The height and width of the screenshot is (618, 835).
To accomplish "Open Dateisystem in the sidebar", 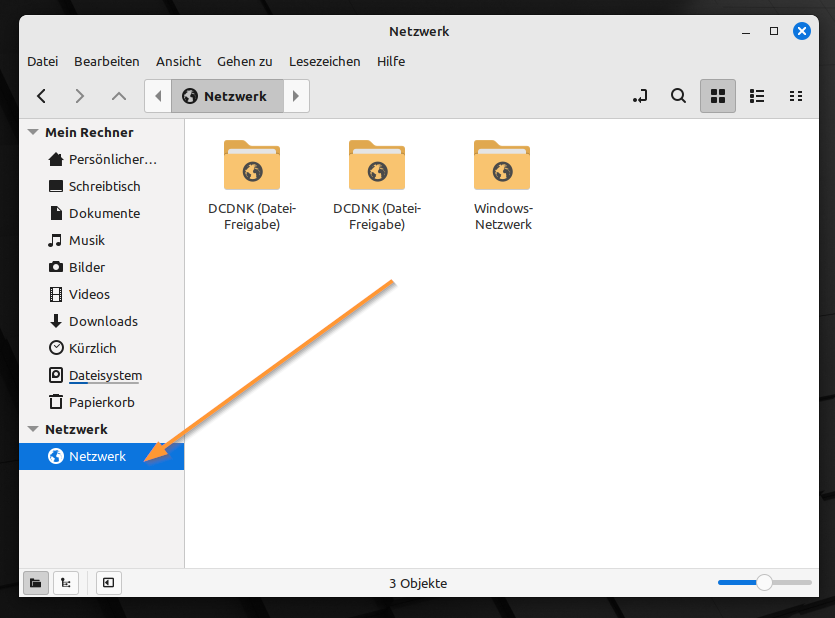I will [x=102, y=375].
